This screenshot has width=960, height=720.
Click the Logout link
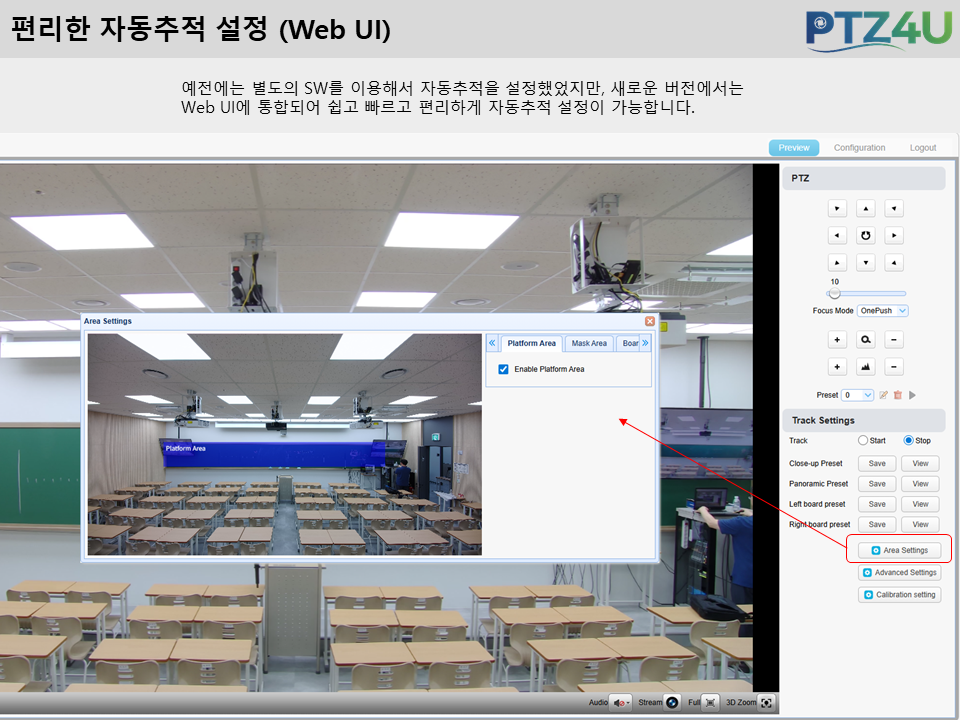923,148
